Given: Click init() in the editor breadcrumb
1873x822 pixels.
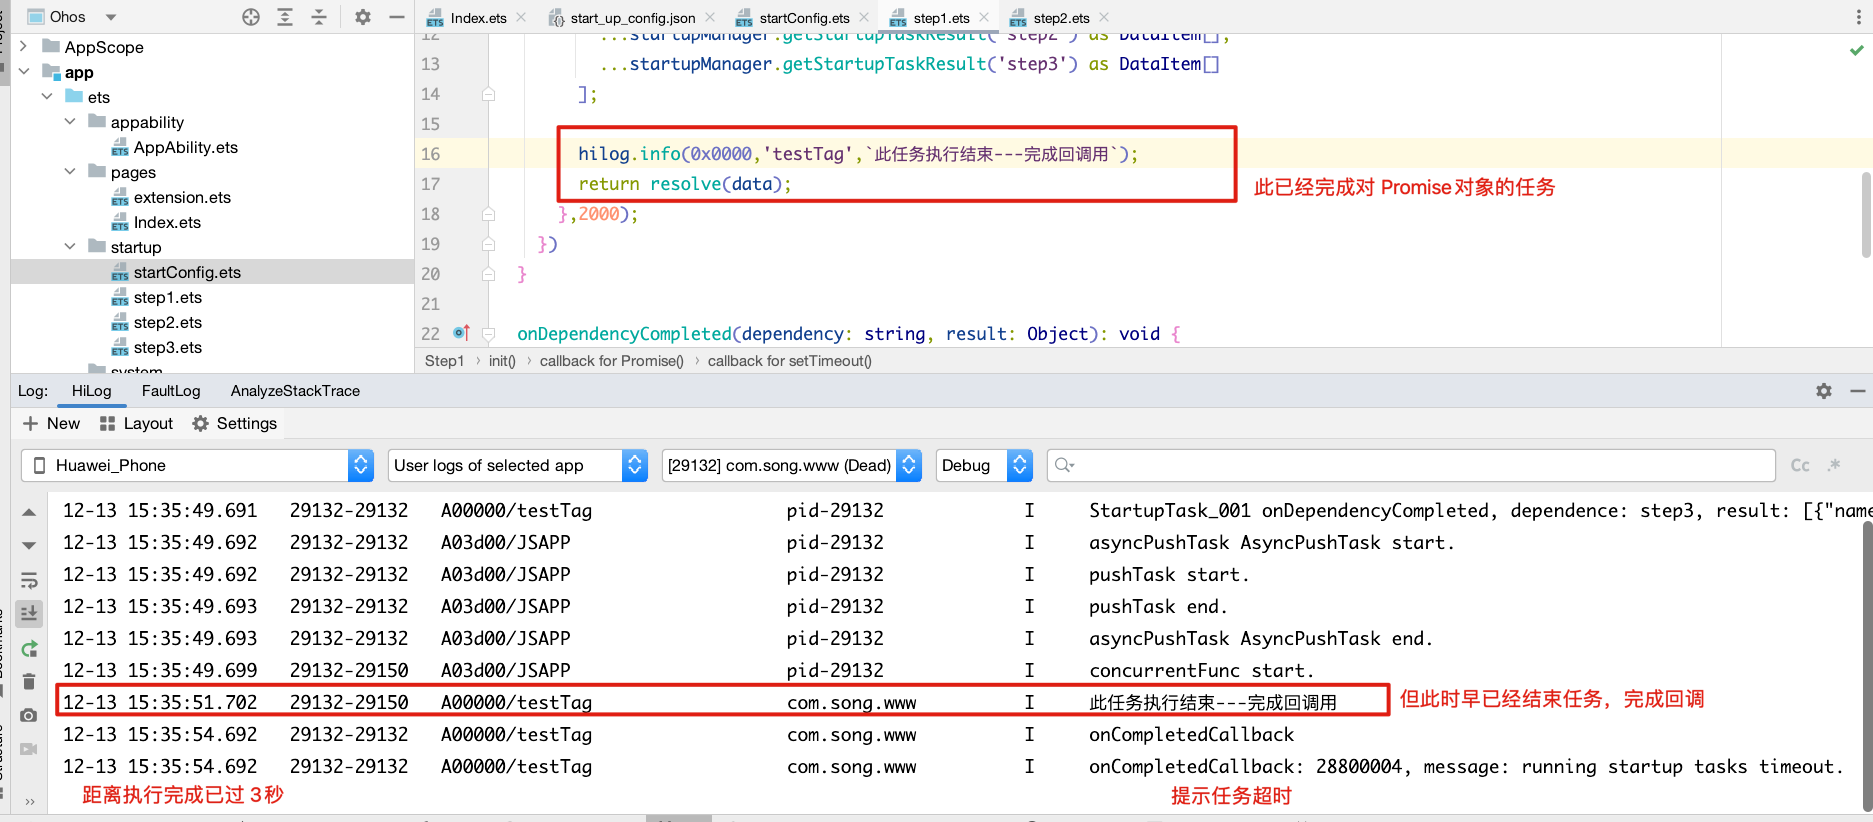Looking at the screenshot, I should (x=502, y=361).
